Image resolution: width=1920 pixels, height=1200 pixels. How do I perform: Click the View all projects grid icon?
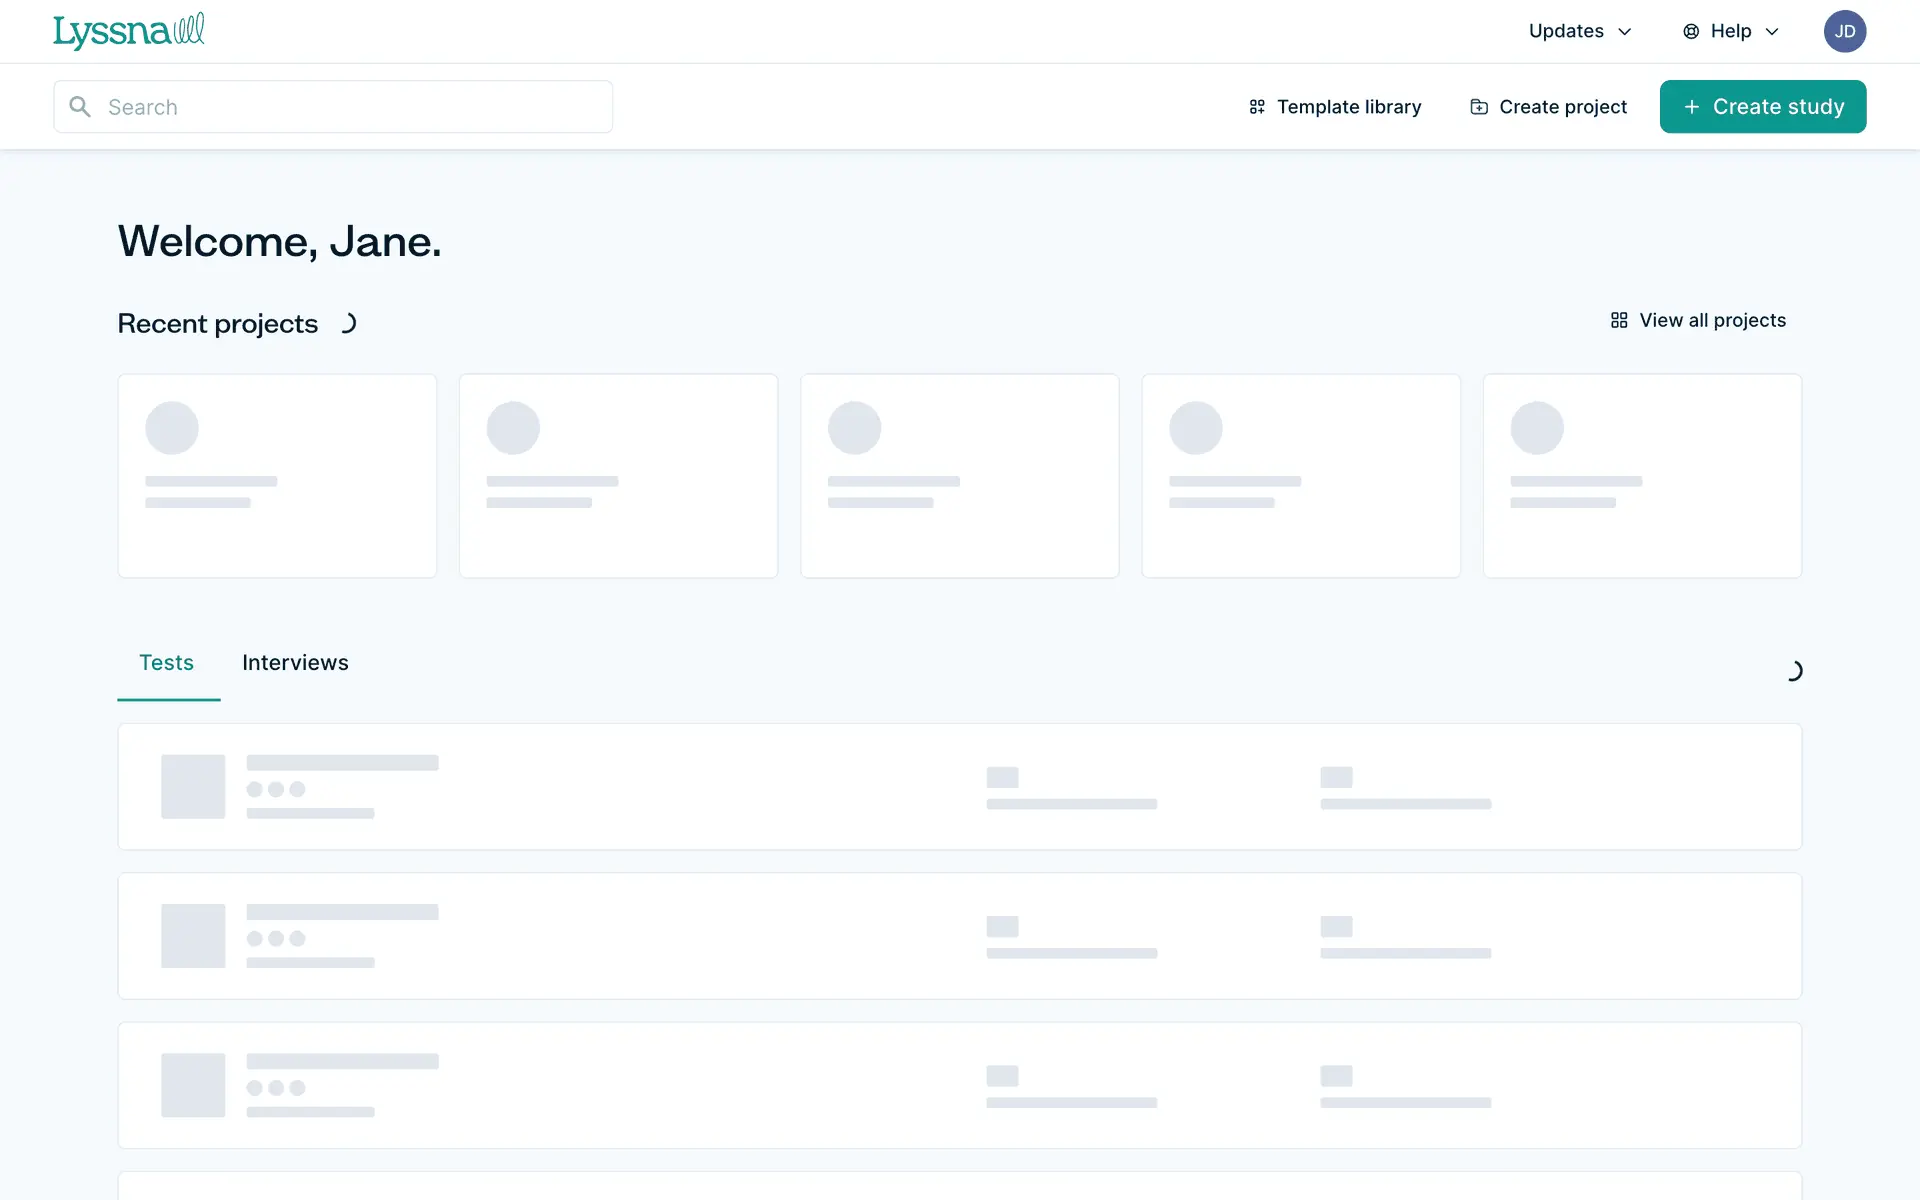coord(1619,321)
